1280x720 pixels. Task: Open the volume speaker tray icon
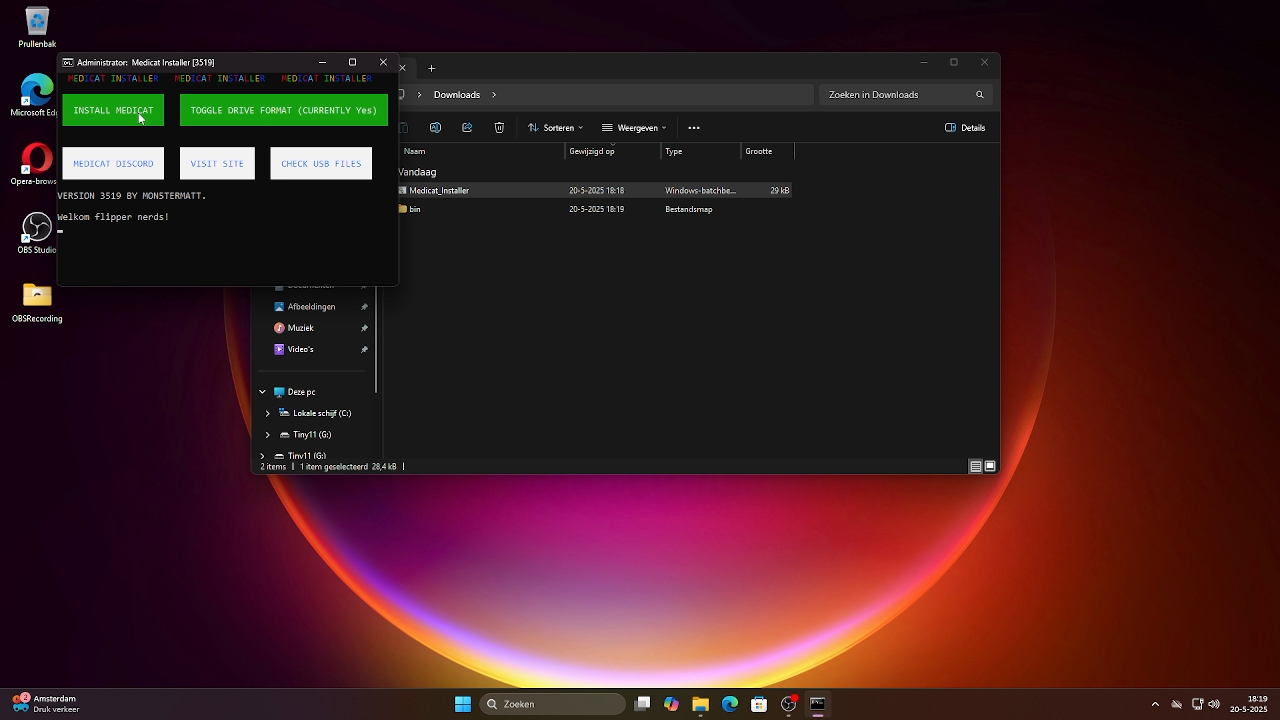(x=1214, y=704)
